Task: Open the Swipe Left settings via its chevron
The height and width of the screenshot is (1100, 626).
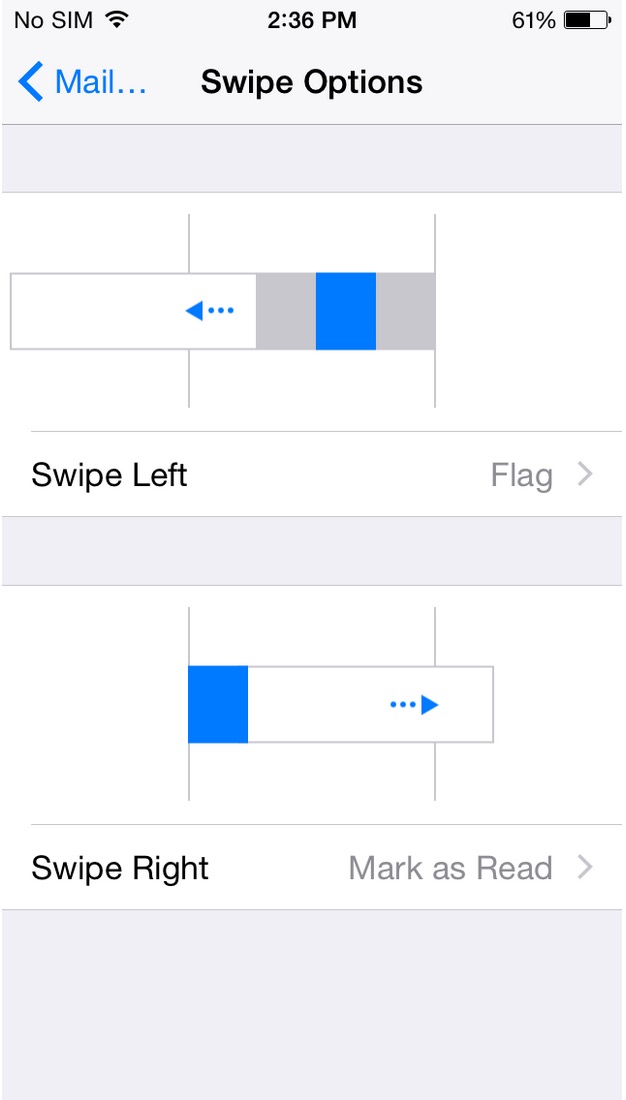Action: point(585,475)
